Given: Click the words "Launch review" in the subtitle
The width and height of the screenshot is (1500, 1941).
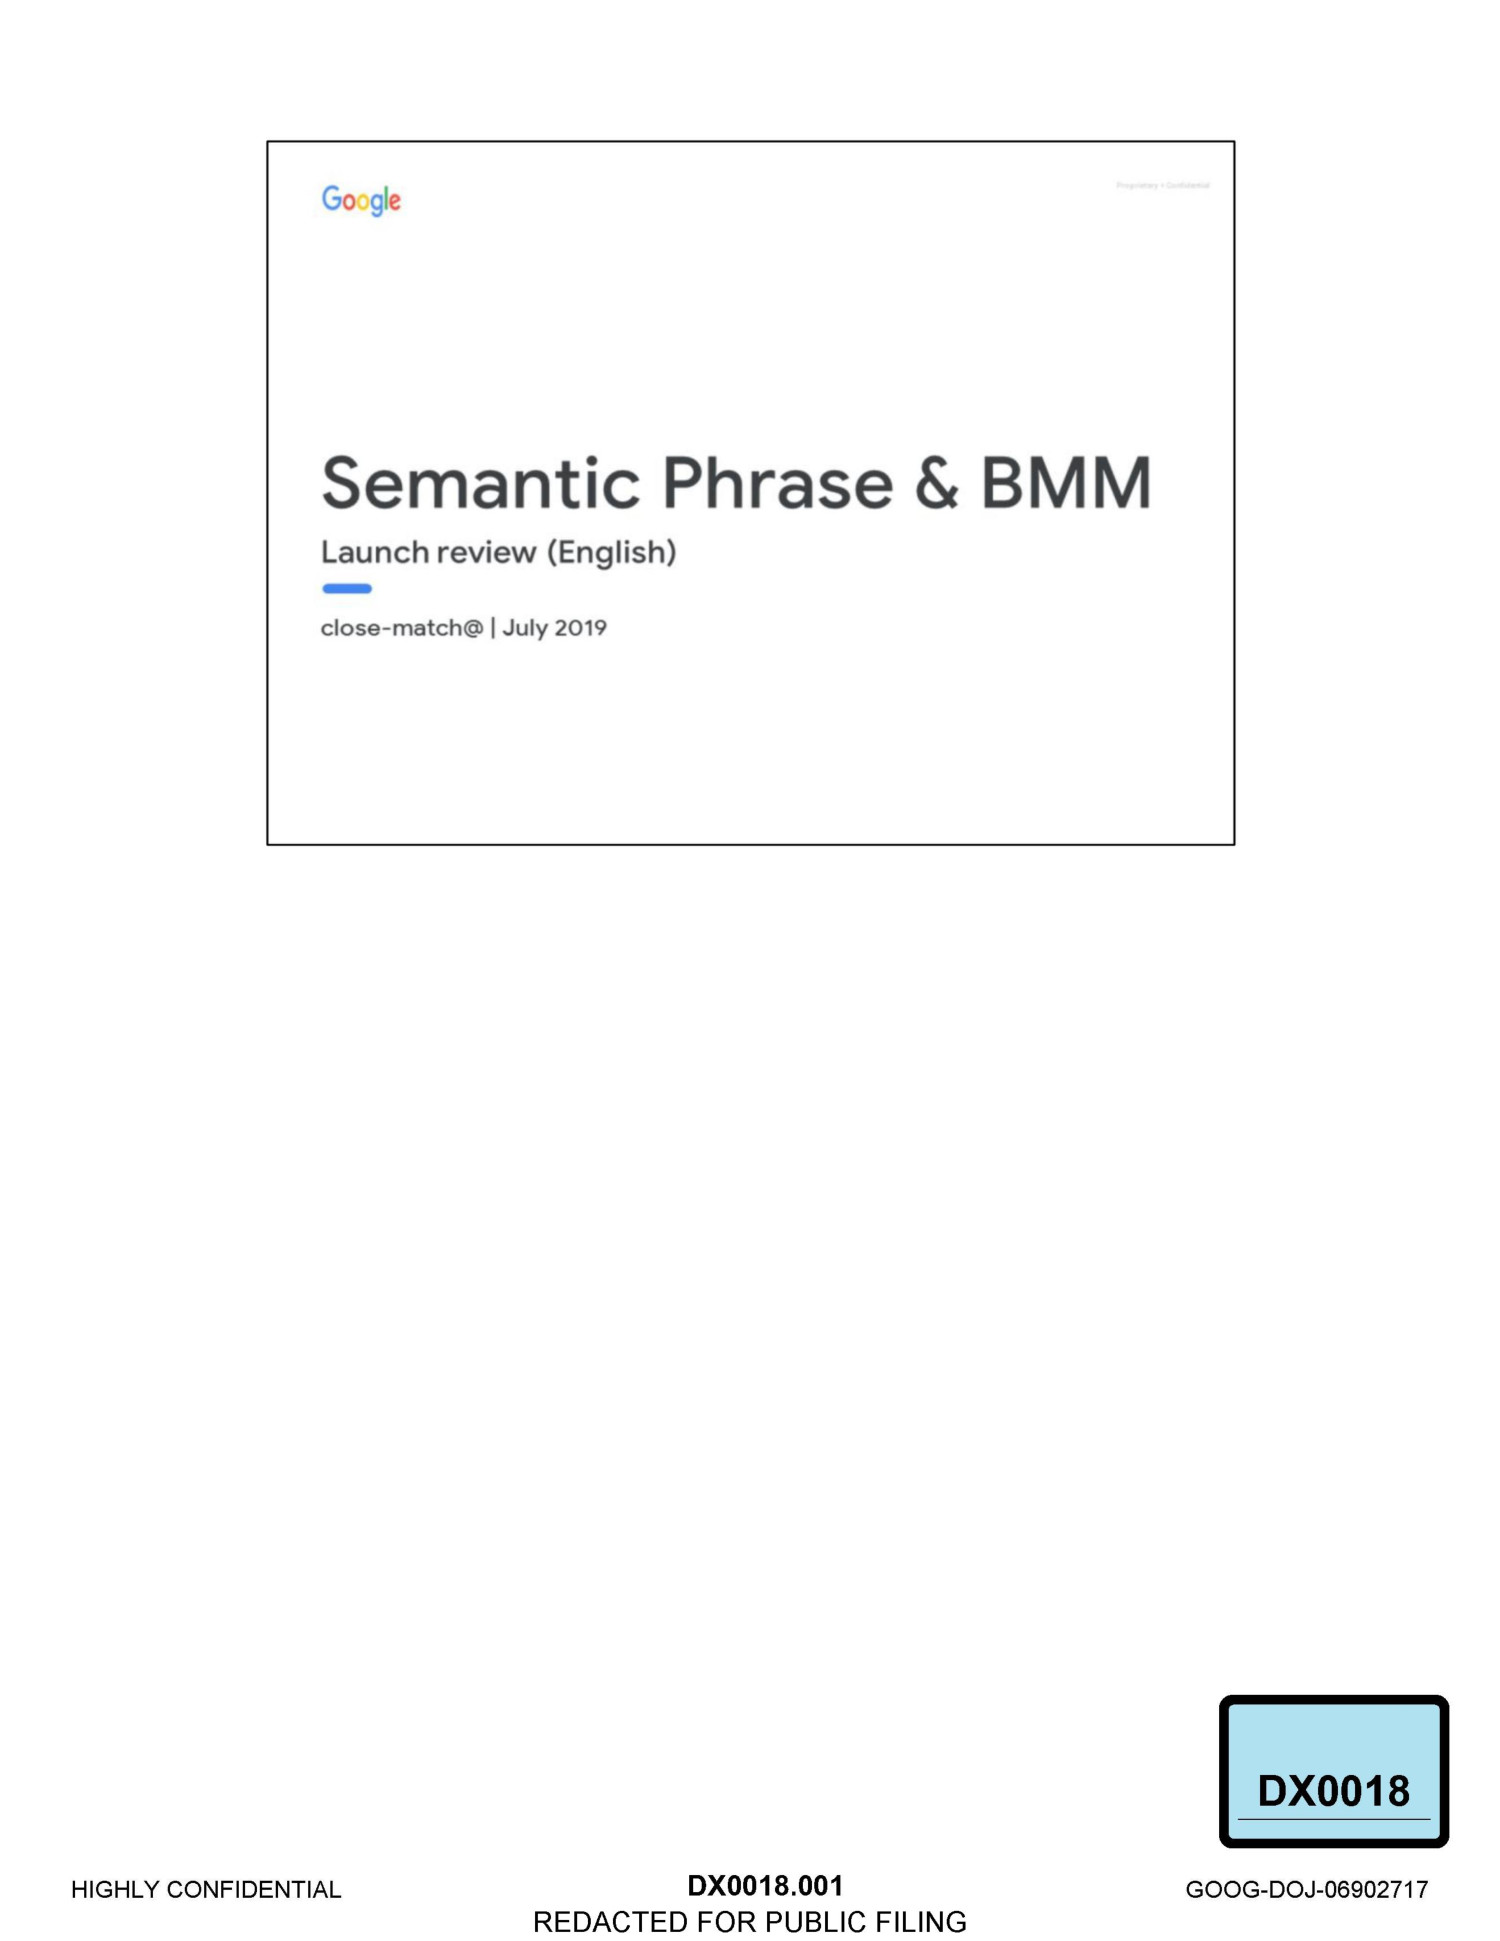Looking at the screenshot, I should pos(428,552).
